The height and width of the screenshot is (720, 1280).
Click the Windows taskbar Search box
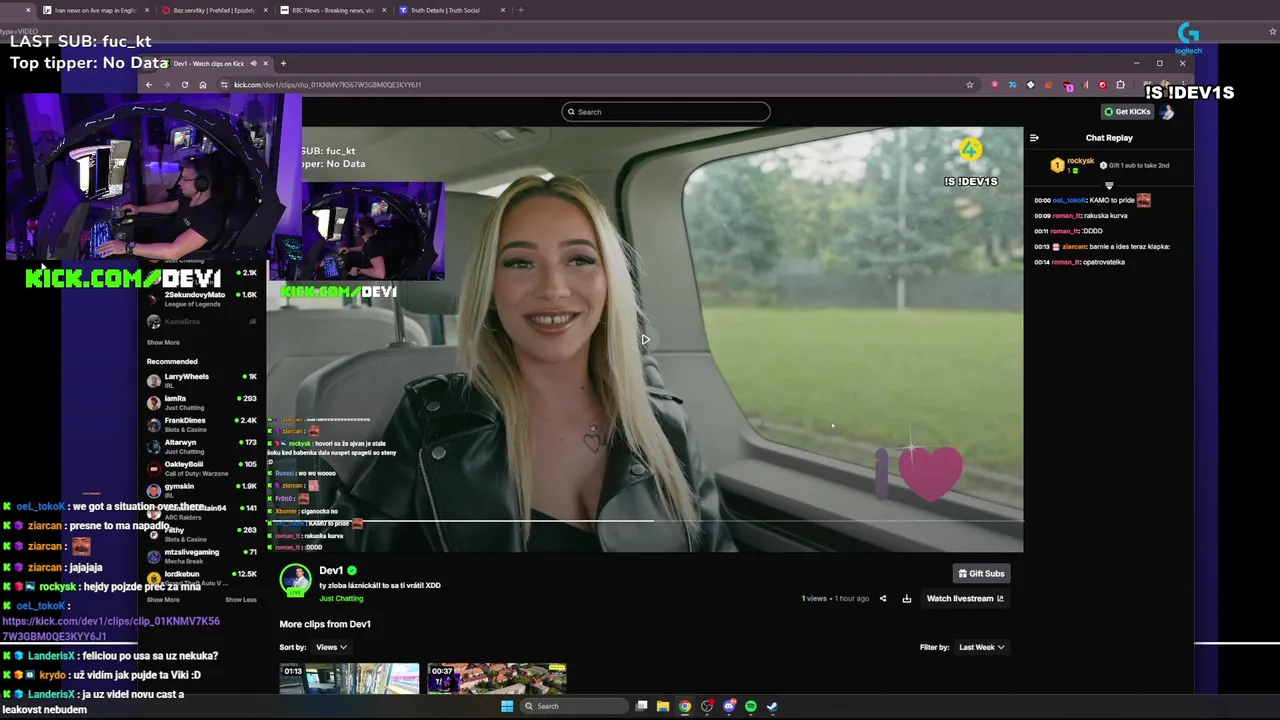click(x=573, y=706)
